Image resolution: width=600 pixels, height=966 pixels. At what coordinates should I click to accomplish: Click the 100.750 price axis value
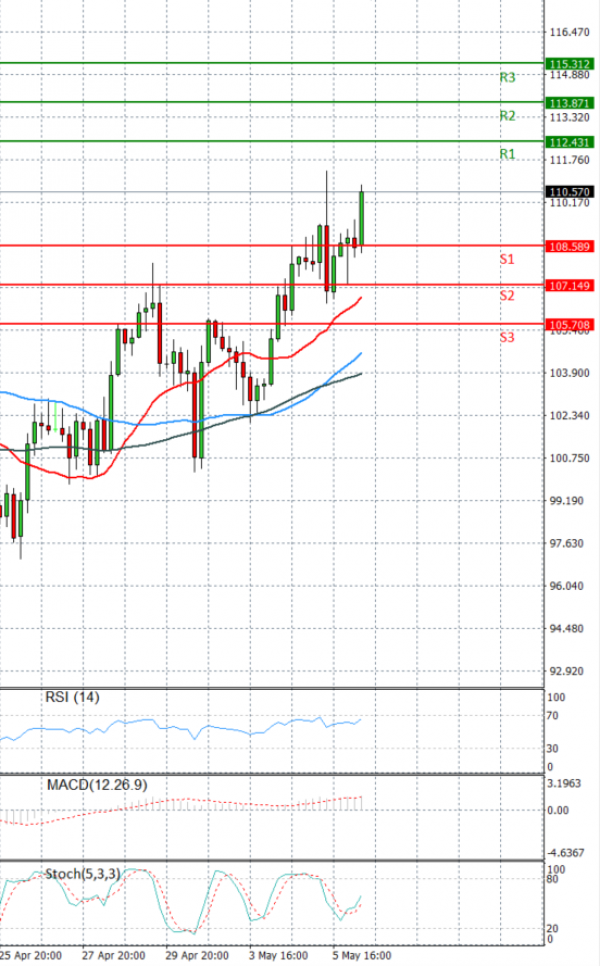pos(569,458)
